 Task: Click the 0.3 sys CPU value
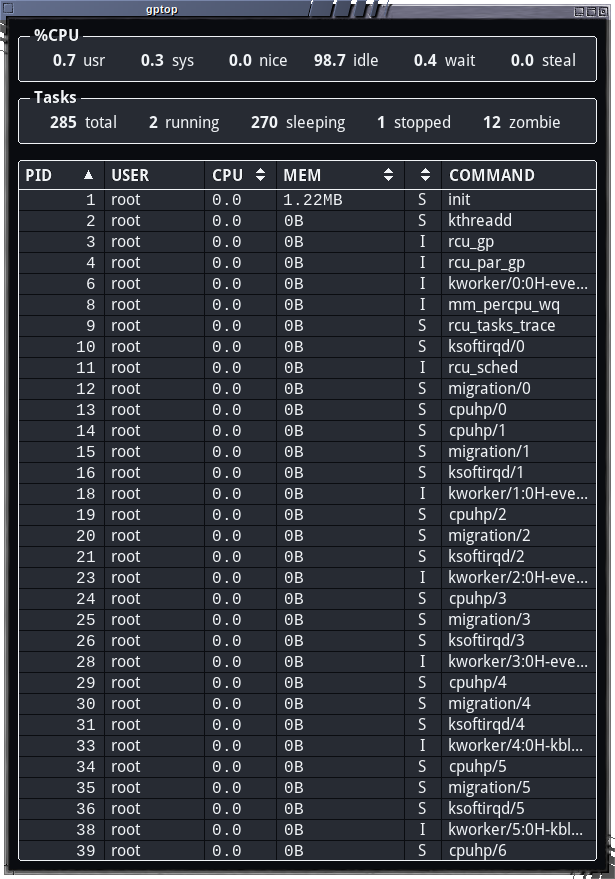click(167, 61)
